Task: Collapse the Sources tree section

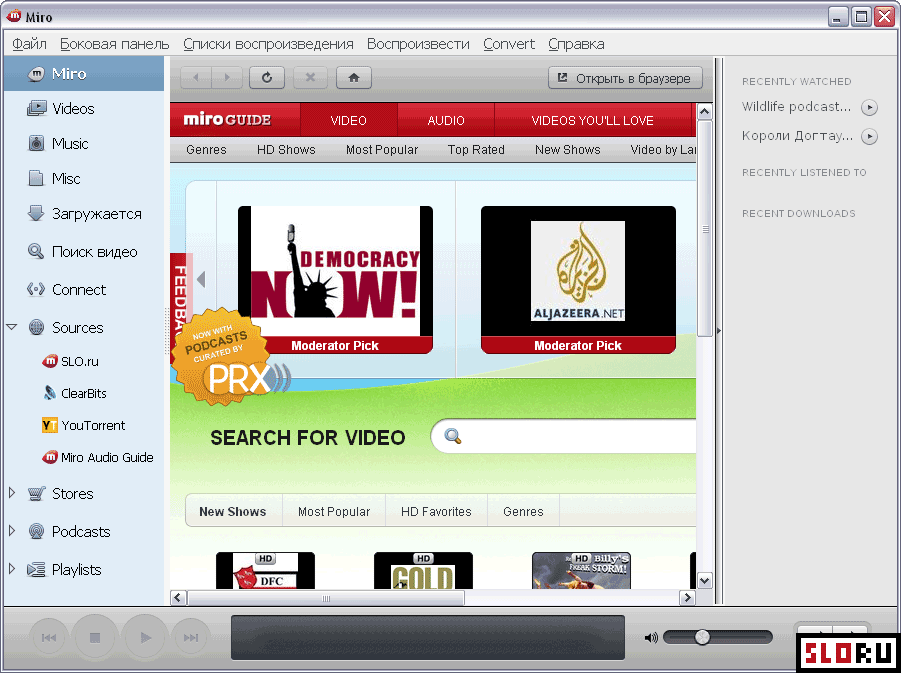Action: point(11,327)
